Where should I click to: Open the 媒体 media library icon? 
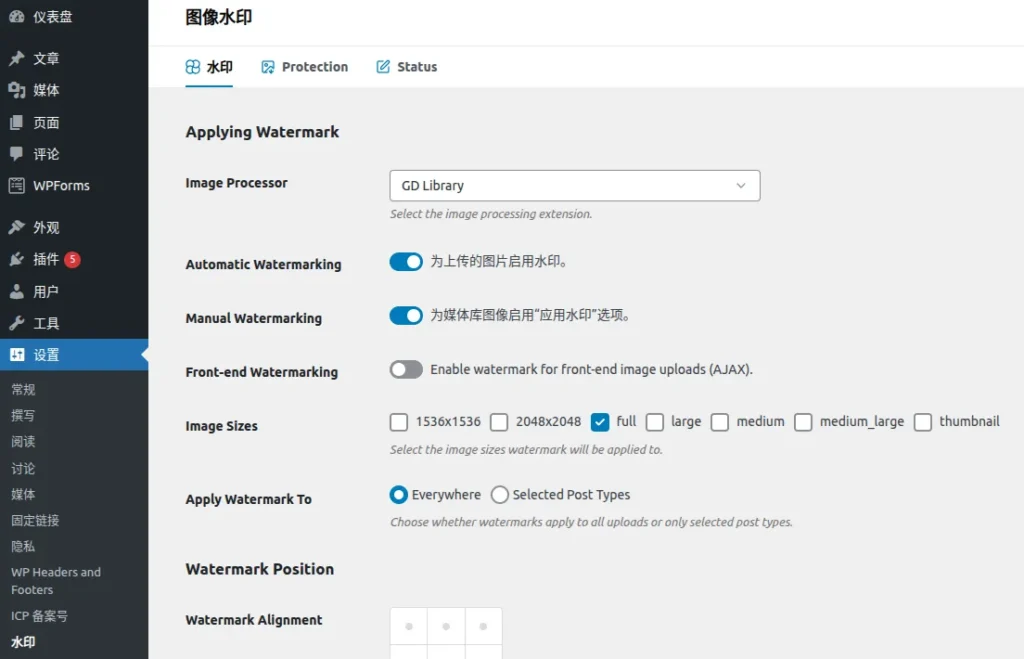tap(18, 90)
